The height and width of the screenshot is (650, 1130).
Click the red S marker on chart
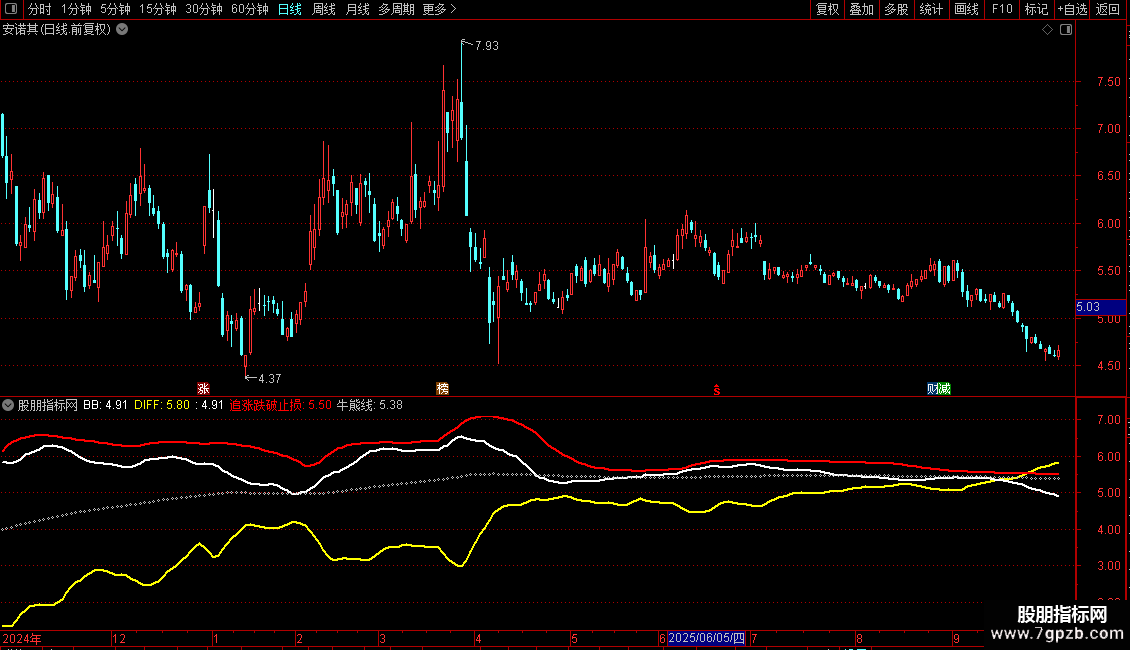click(x=716, y=390)
